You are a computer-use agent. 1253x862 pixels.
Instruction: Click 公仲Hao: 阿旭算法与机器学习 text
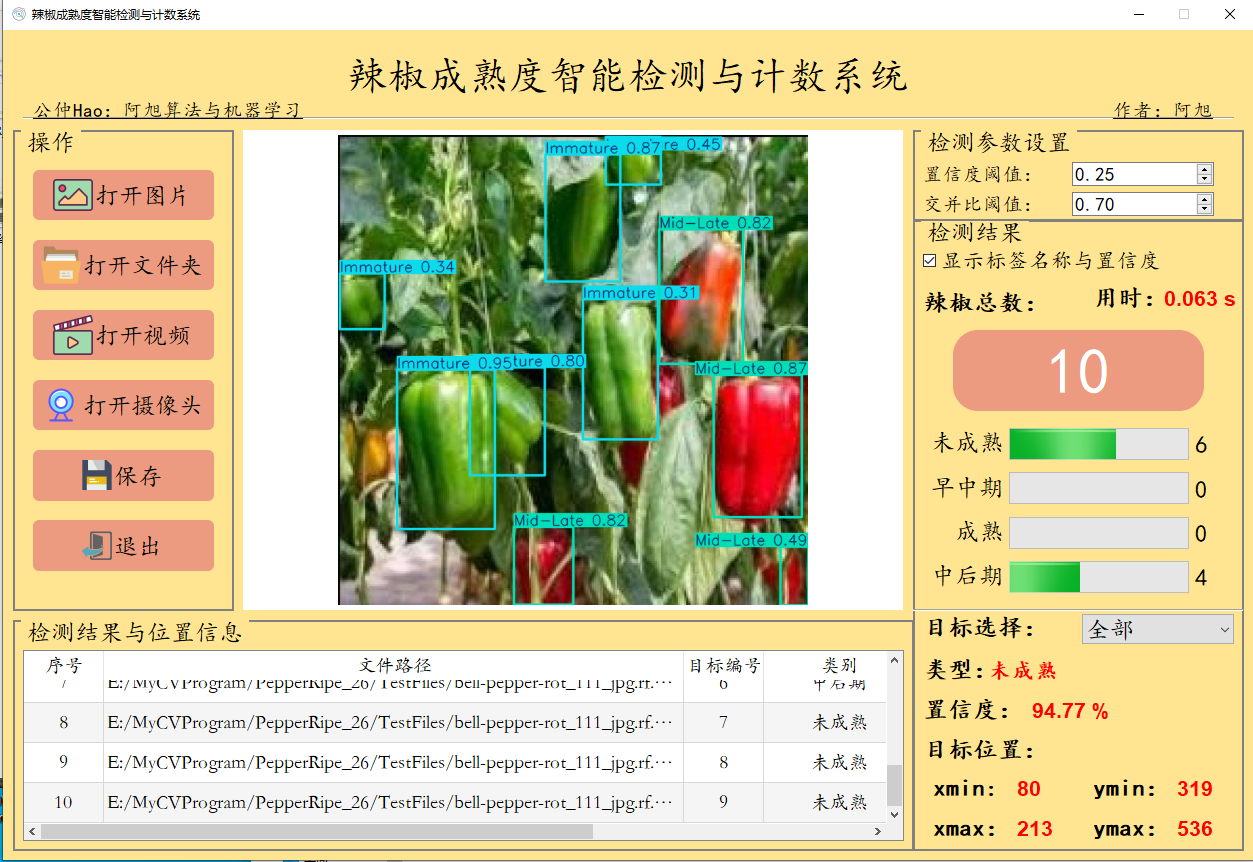[x=167, y=110]
